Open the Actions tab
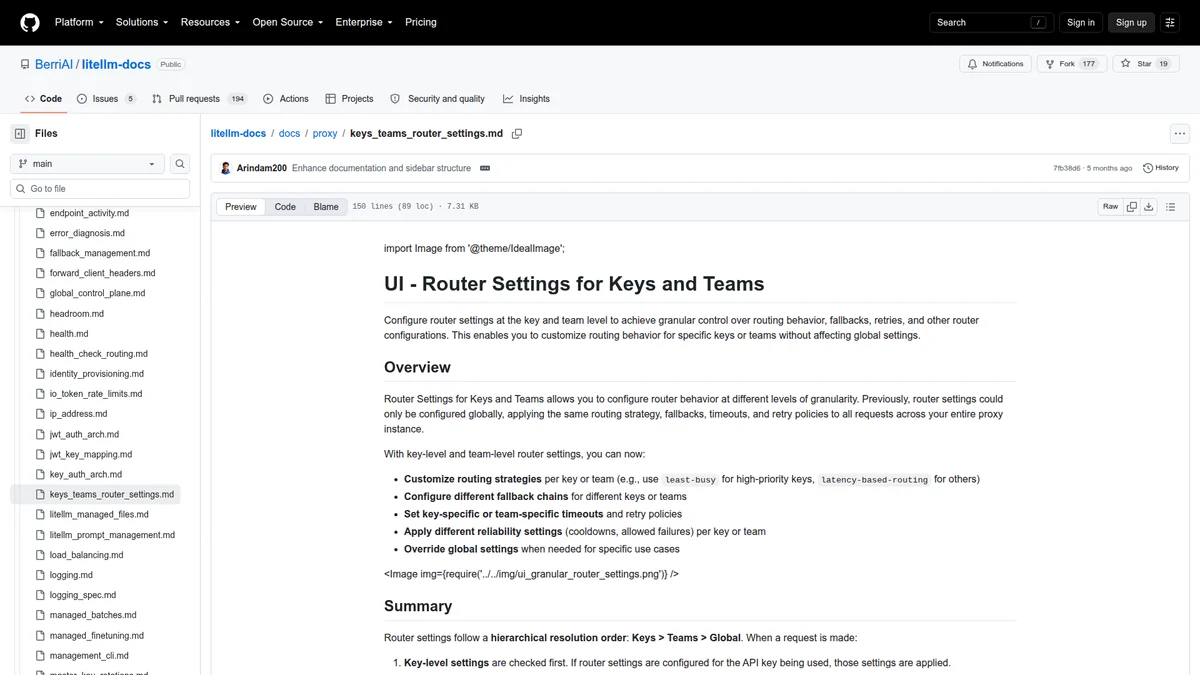Screen dimensions: 1200x675 [286, 99]
